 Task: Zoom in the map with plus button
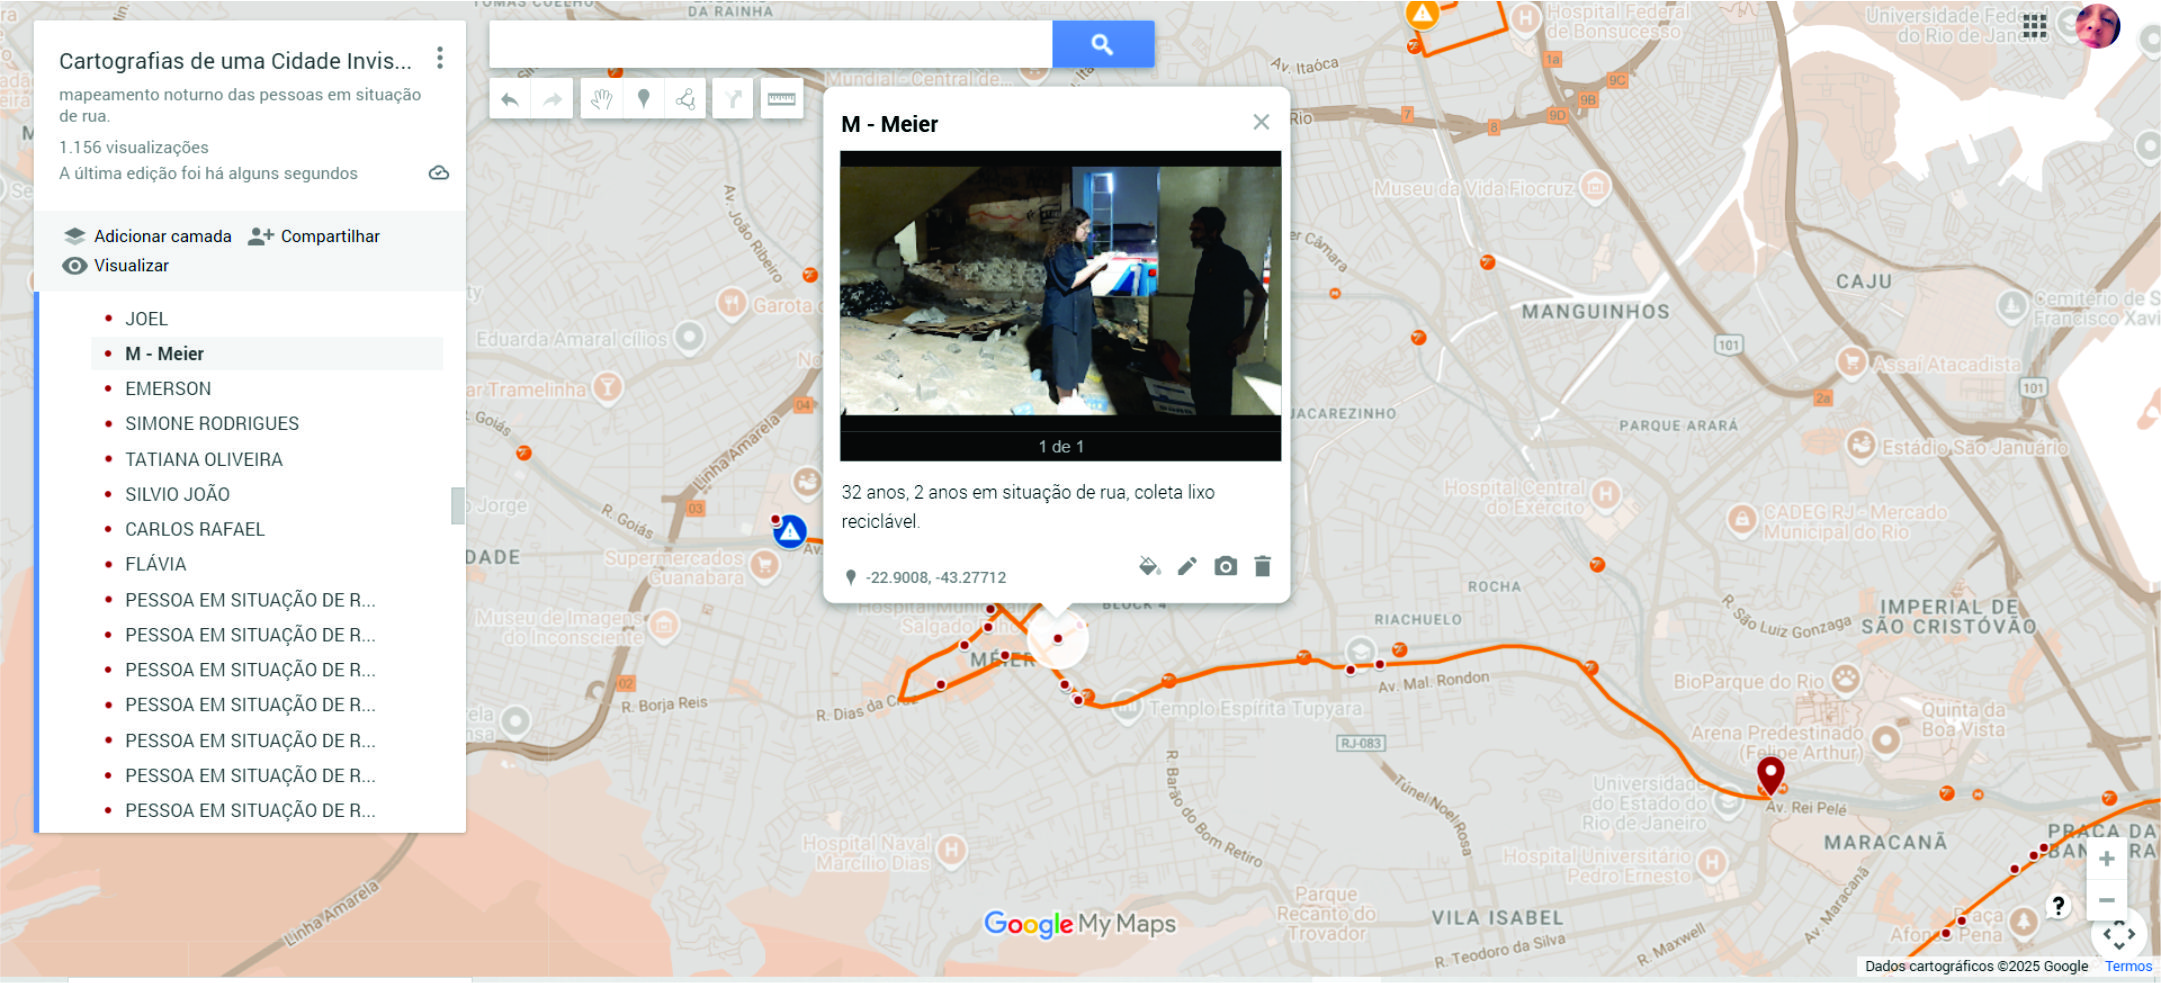pos(2106,859)
